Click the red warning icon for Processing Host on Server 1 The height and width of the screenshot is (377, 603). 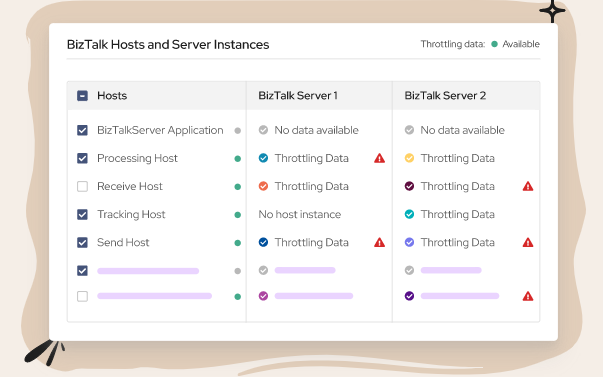click(380, 158)
